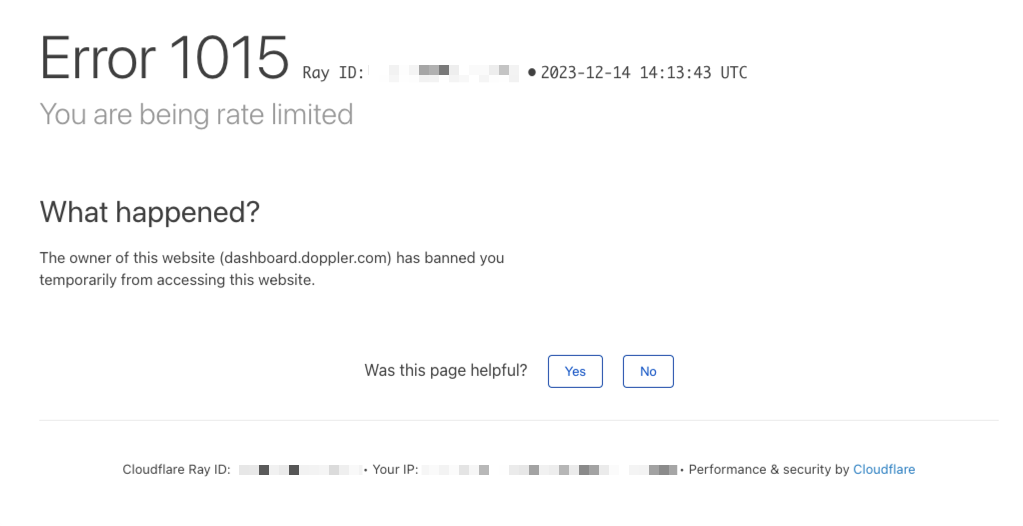
Task: Click the 'Was this page helpful?' label
Action: (446, 371)
